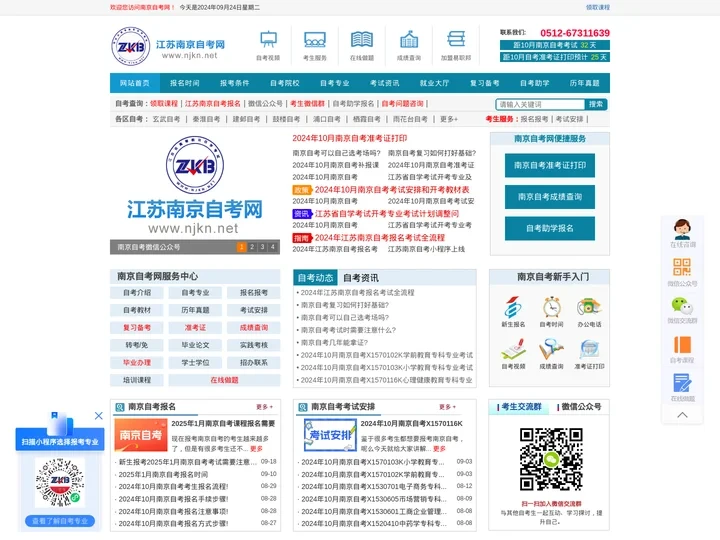Click 领取课程 link at top right
The image size is (720, 540).
[598, 7]
